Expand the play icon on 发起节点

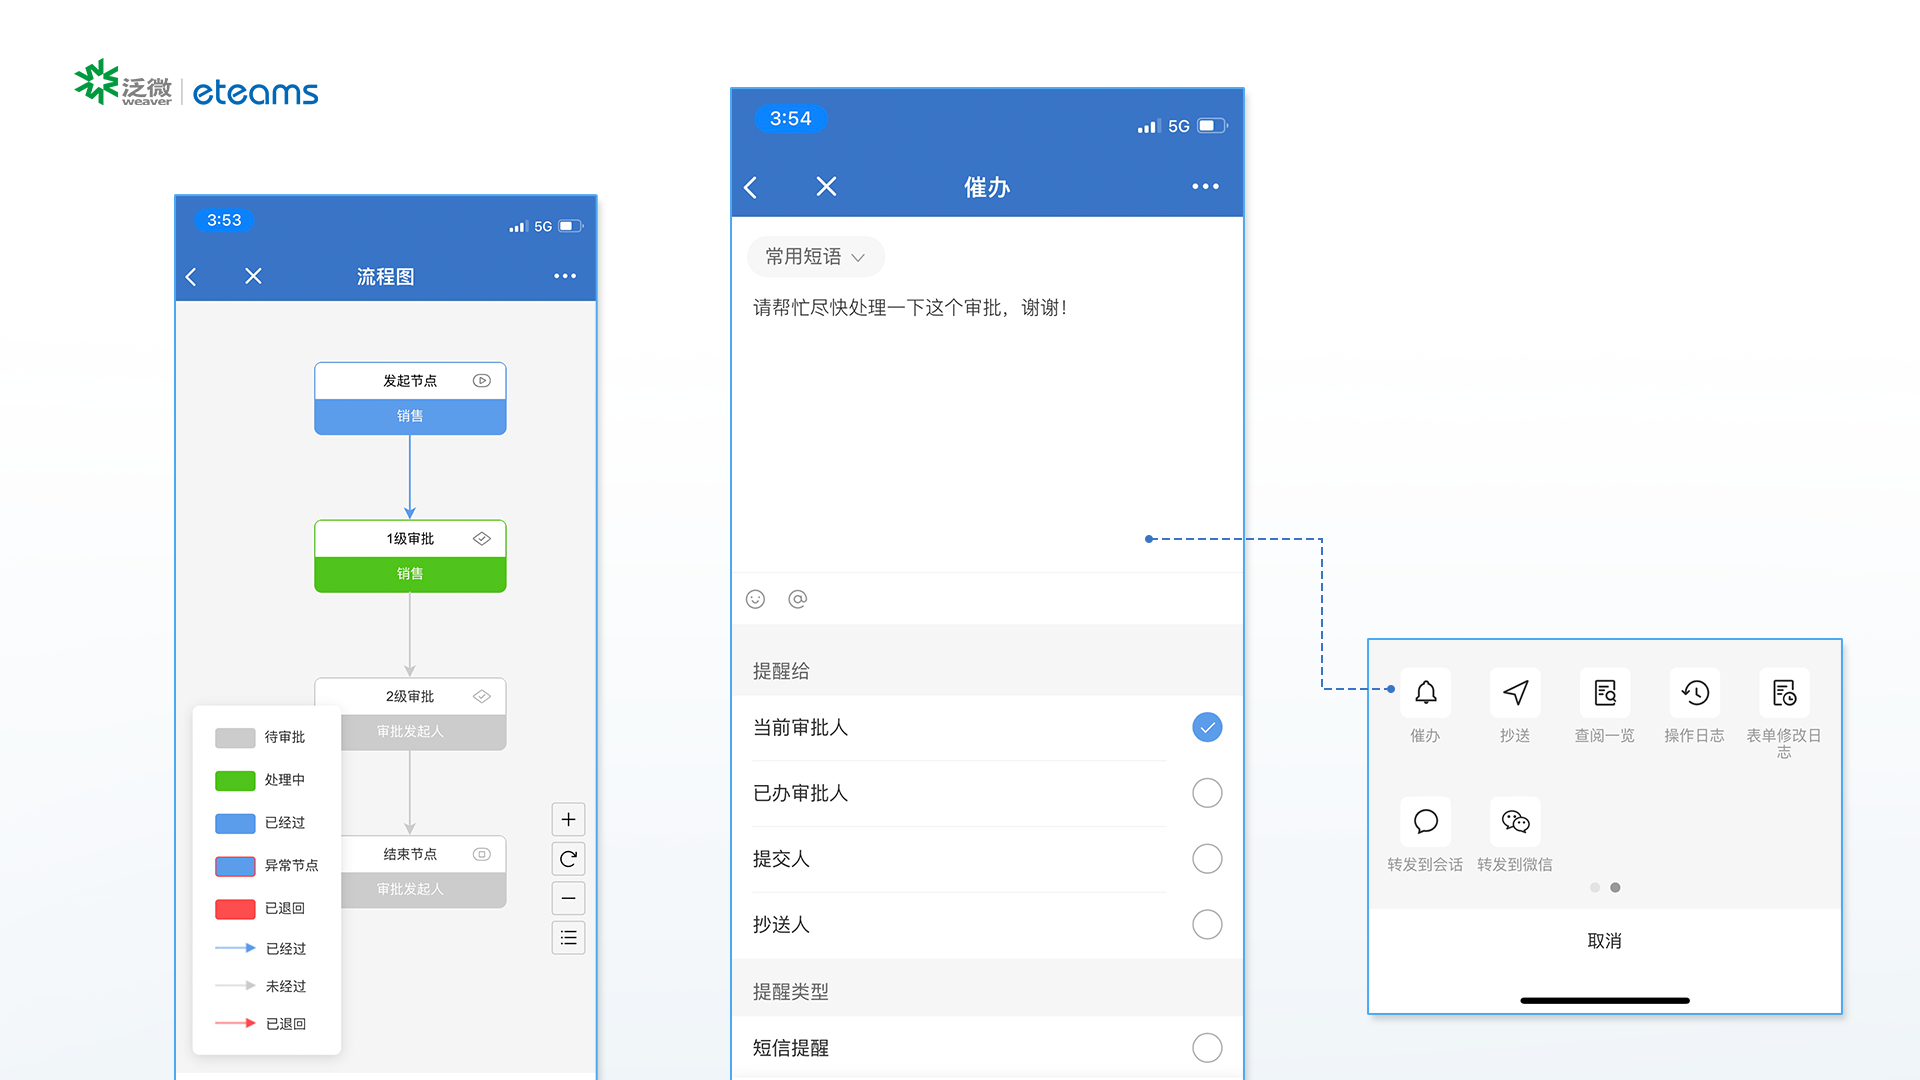(481, 380)
